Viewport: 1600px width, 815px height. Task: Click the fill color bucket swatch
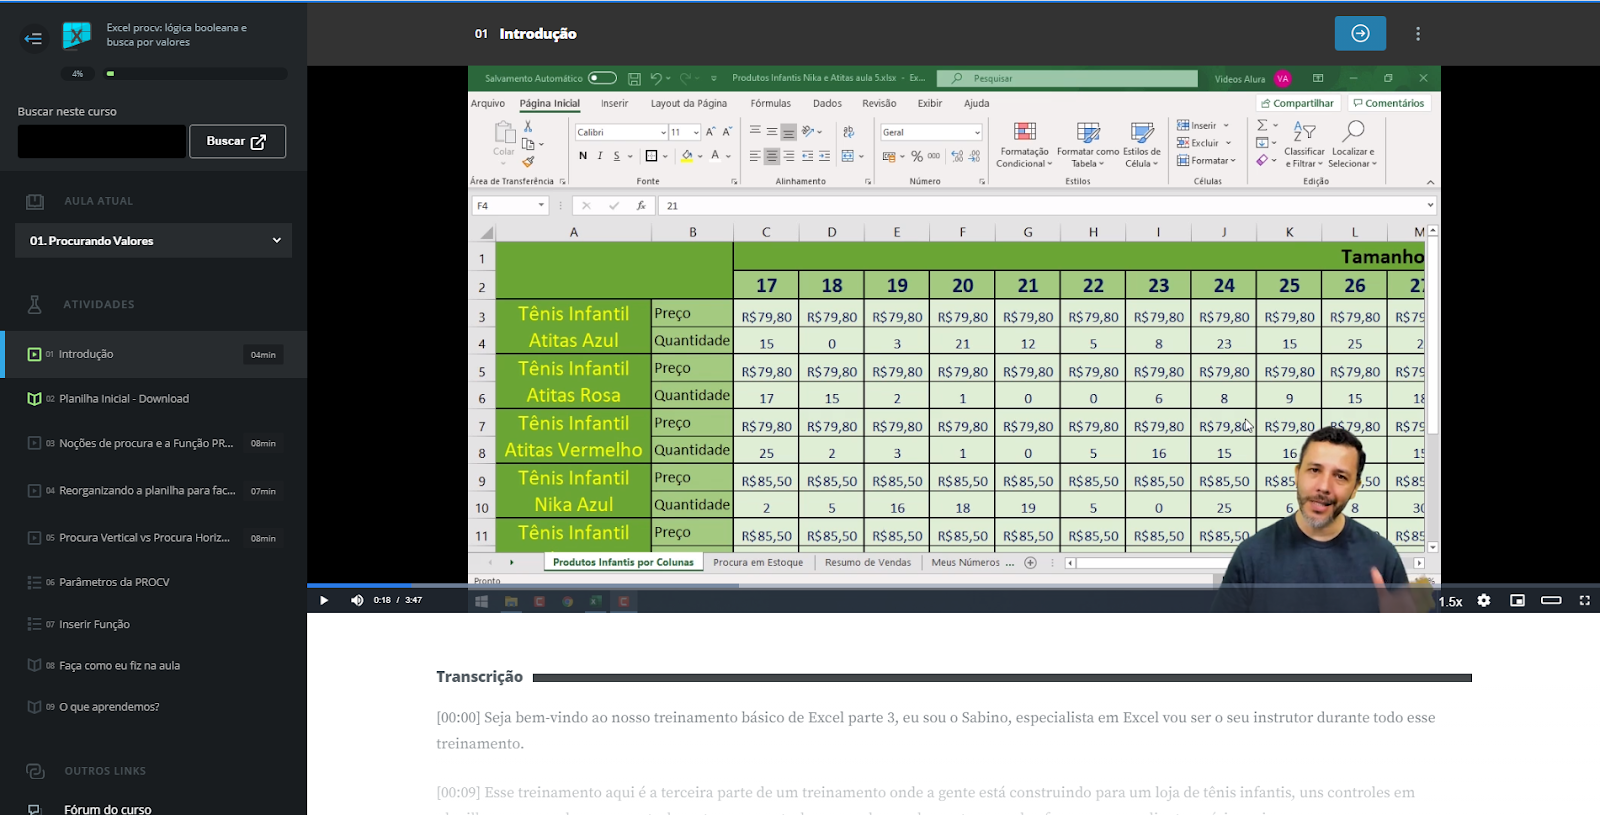[x=687, y=156]
